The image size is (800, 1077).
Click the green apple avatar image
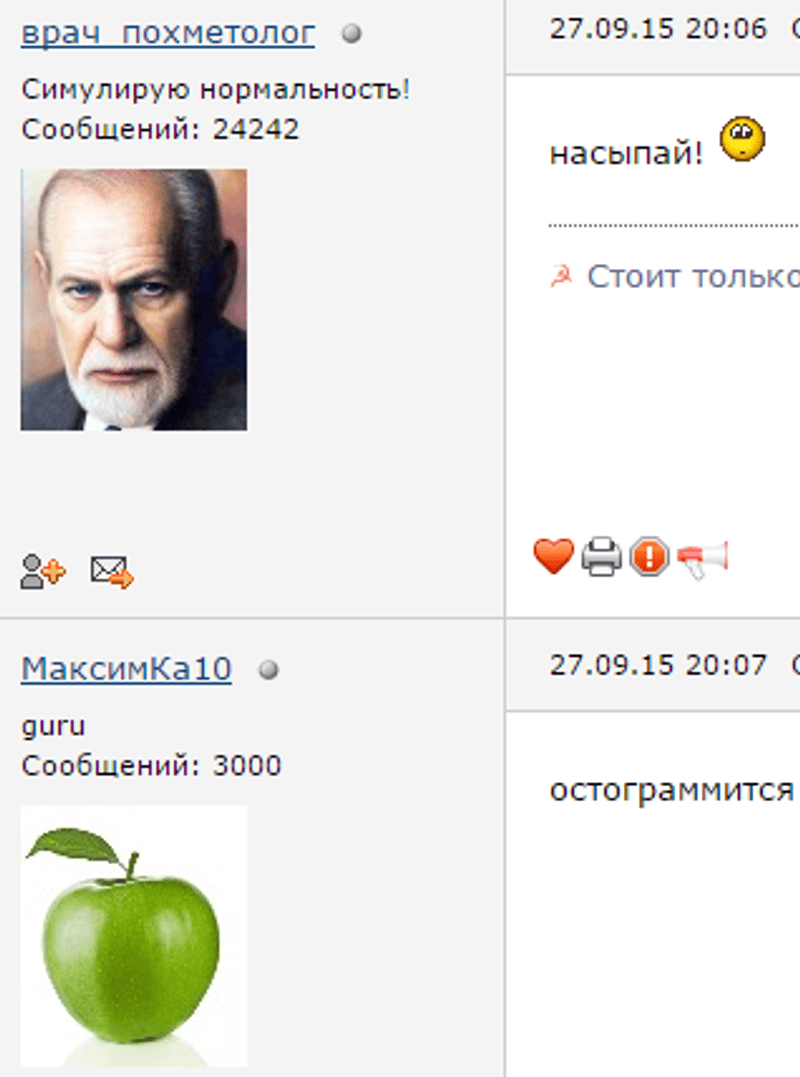(x=134, y=936)
